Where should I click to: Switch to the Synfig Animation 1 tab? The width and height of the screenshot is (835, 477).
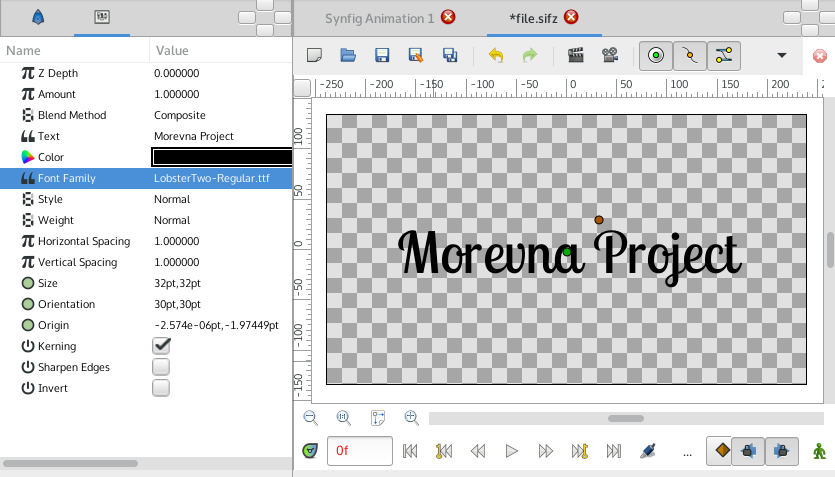click(379, 19)
